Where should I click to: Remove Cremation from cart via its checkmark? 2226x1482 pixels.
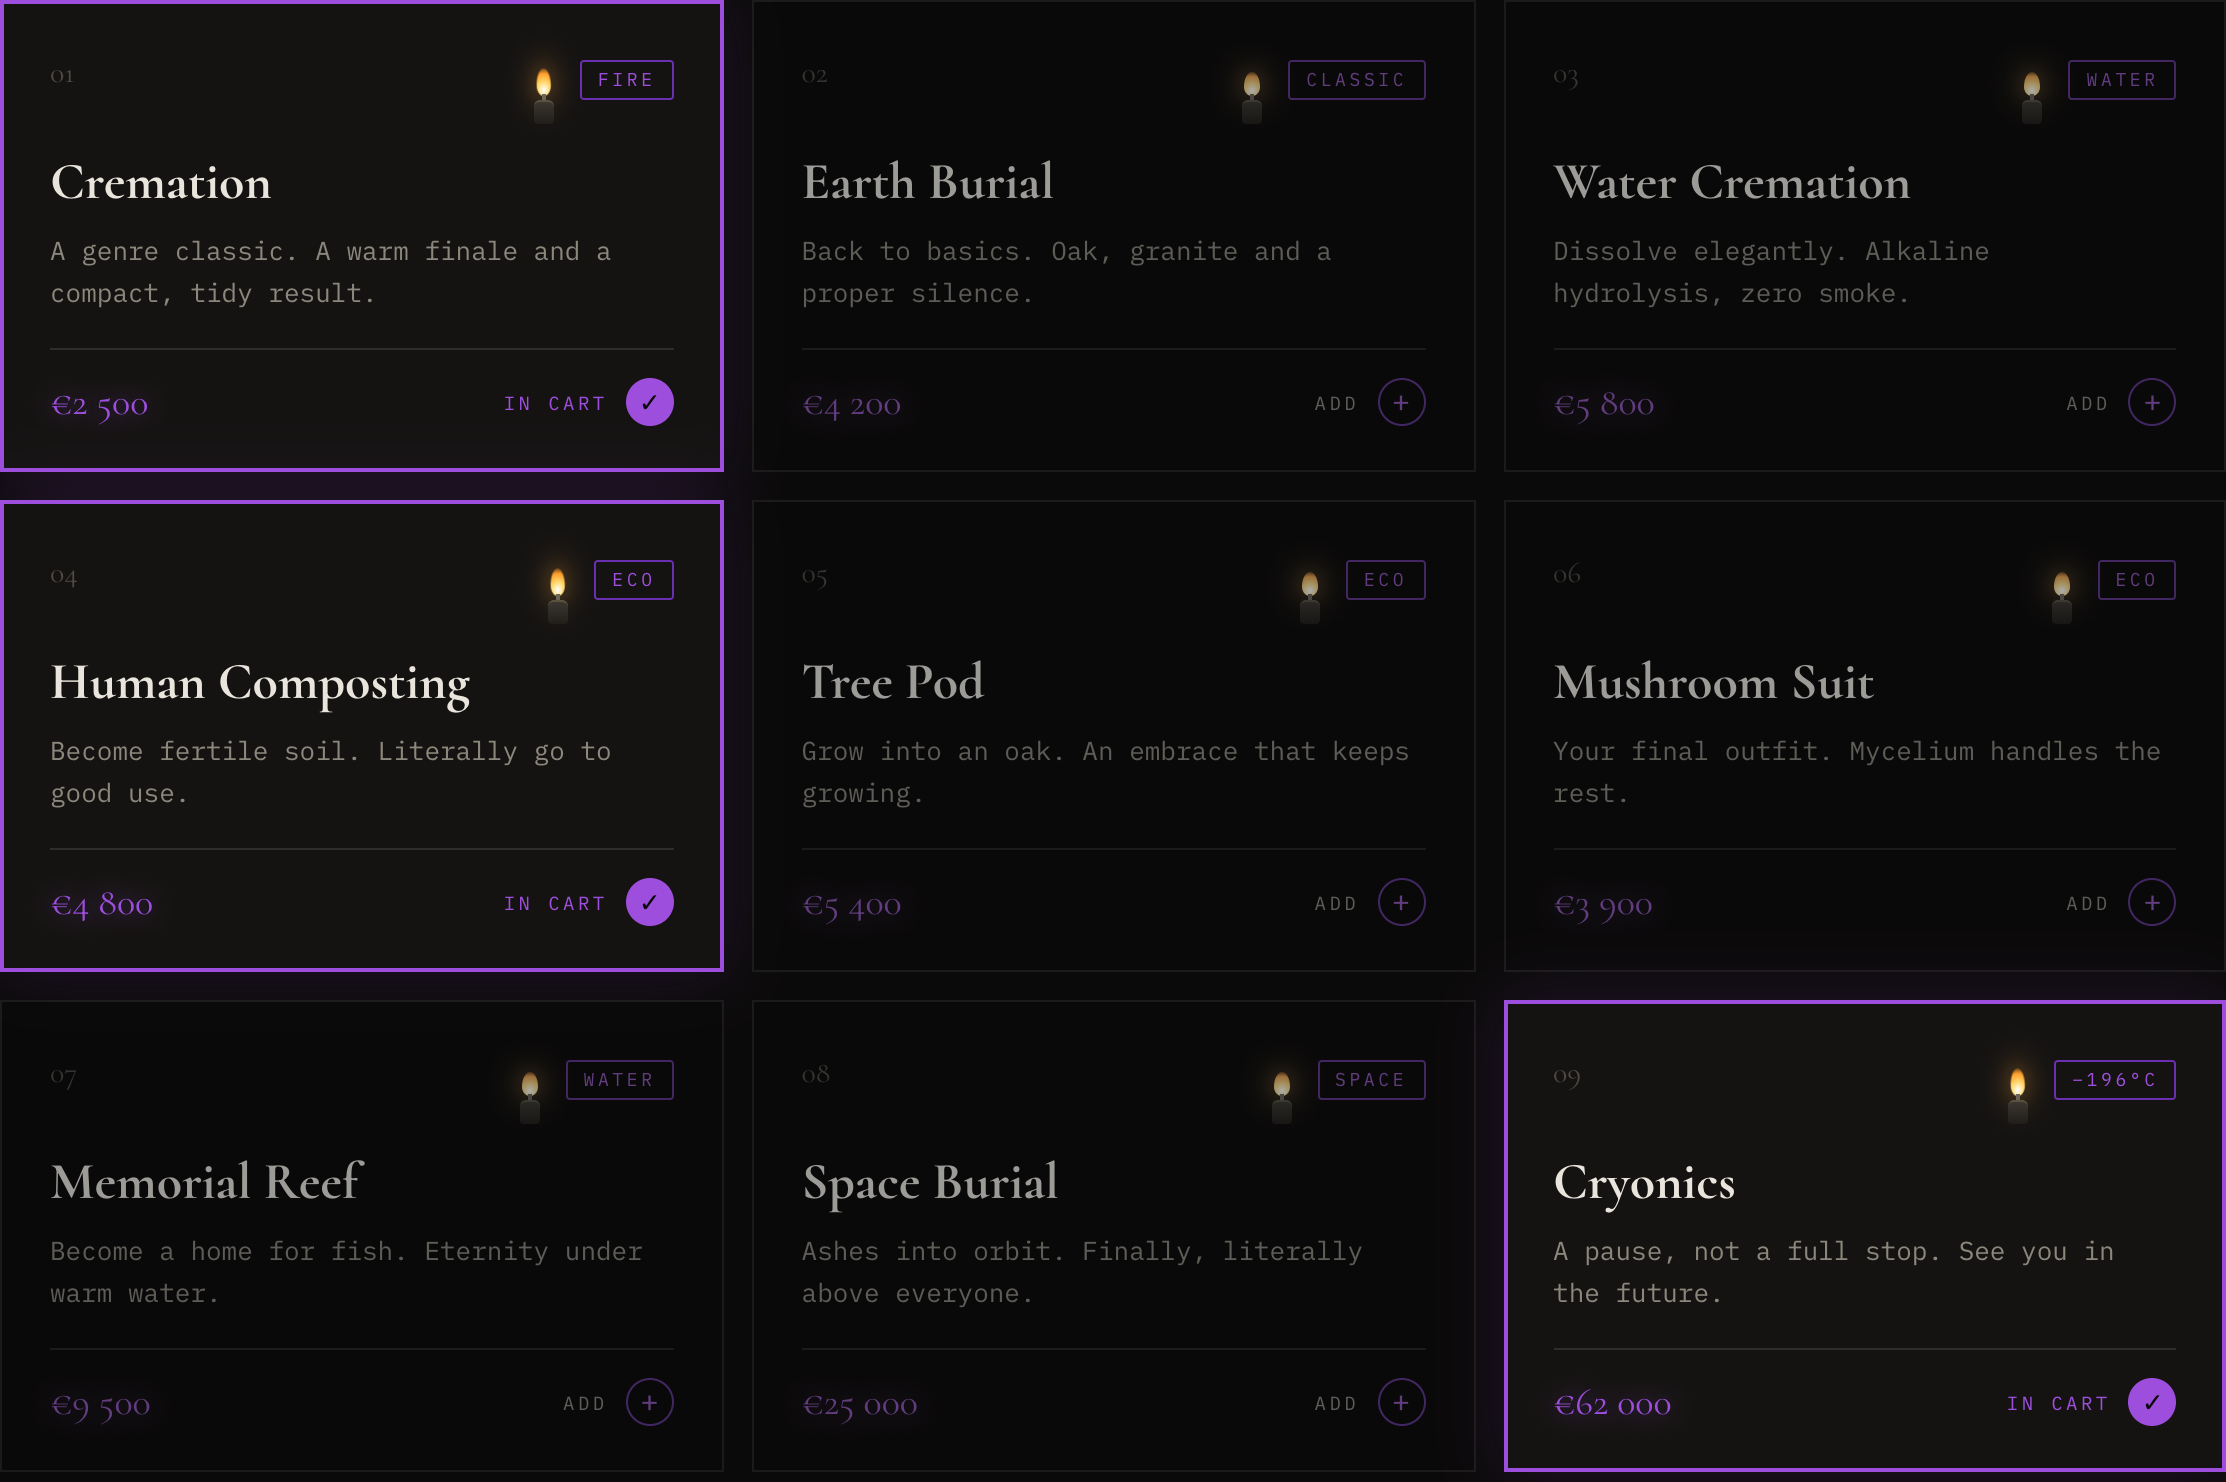tap(650, 402)
